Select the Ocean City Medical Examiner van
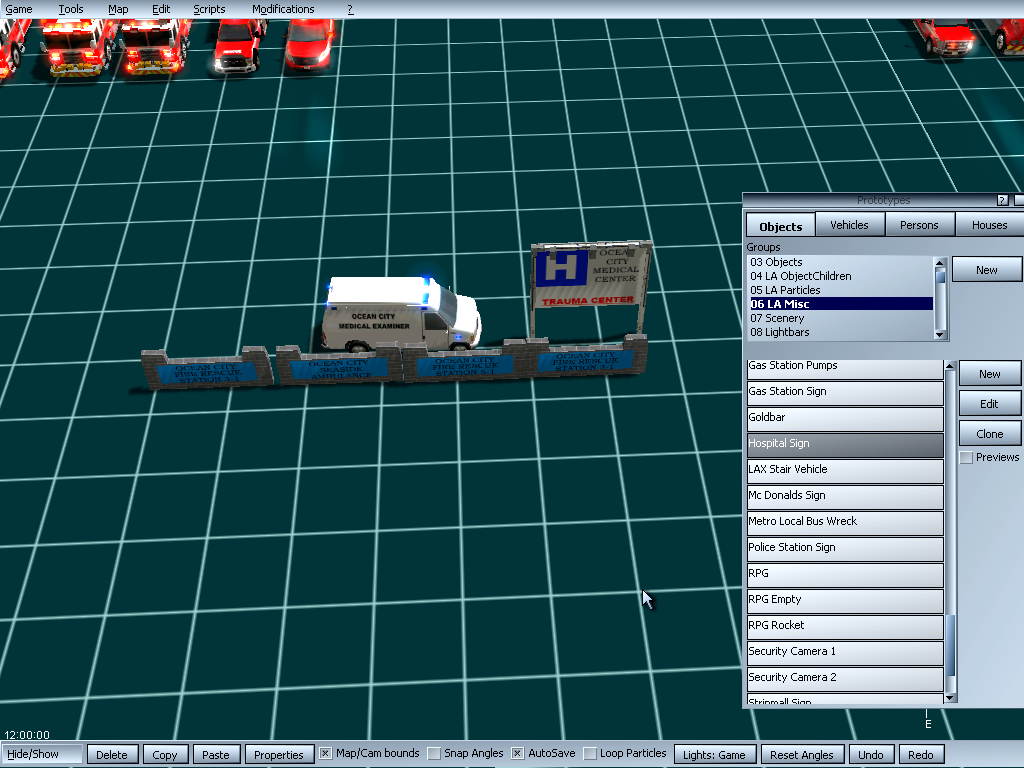The width and height of the screenshot is (1024, 768). pyautogui.click(x=401, y=313)
